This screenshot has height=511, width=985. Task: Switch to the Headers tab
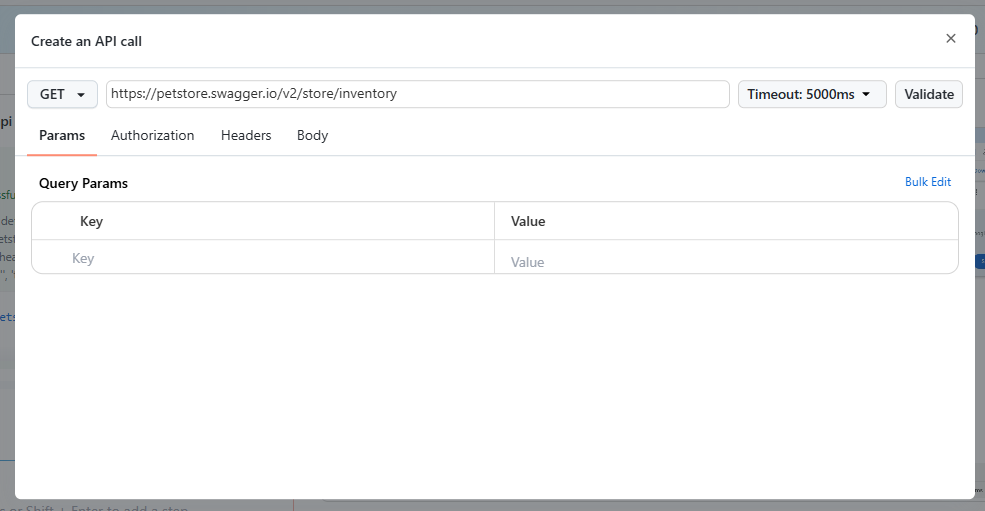[x=246, y=136]
